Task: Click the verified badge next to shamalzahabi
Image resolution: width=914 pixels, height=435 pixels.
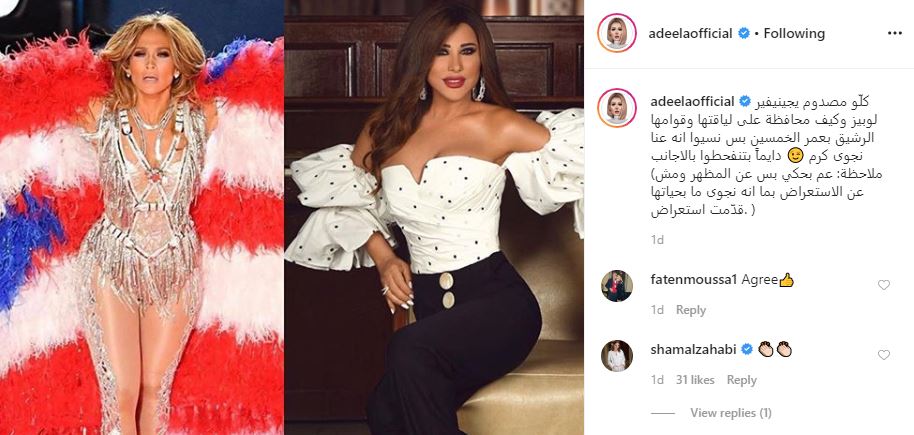Action: pyautogui.click(x=747, y=350)
